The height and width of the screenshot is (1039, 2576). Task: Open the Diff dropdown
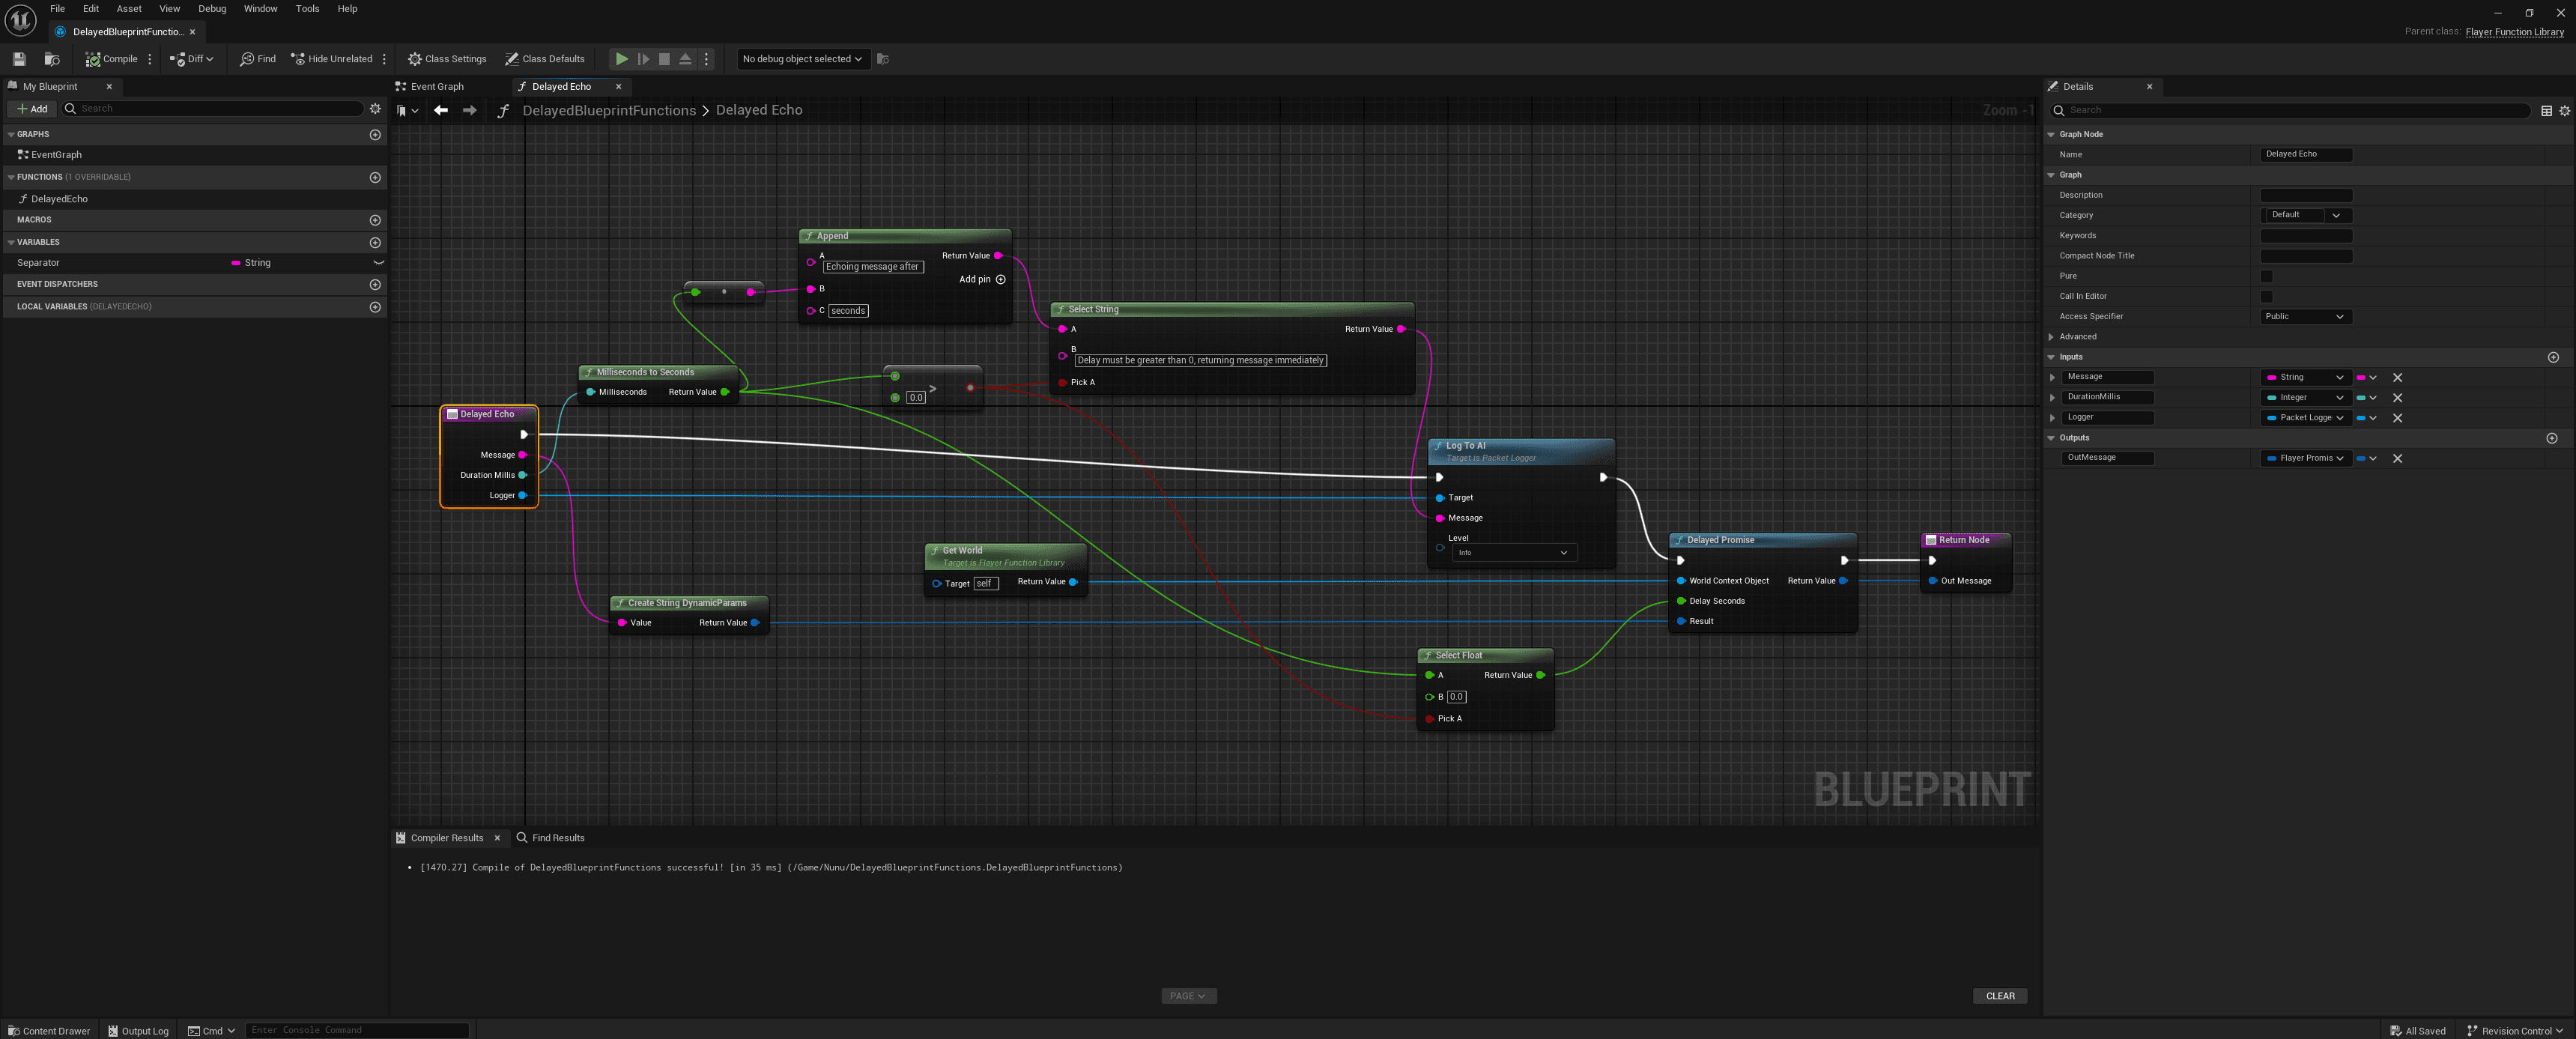(192, 59)
